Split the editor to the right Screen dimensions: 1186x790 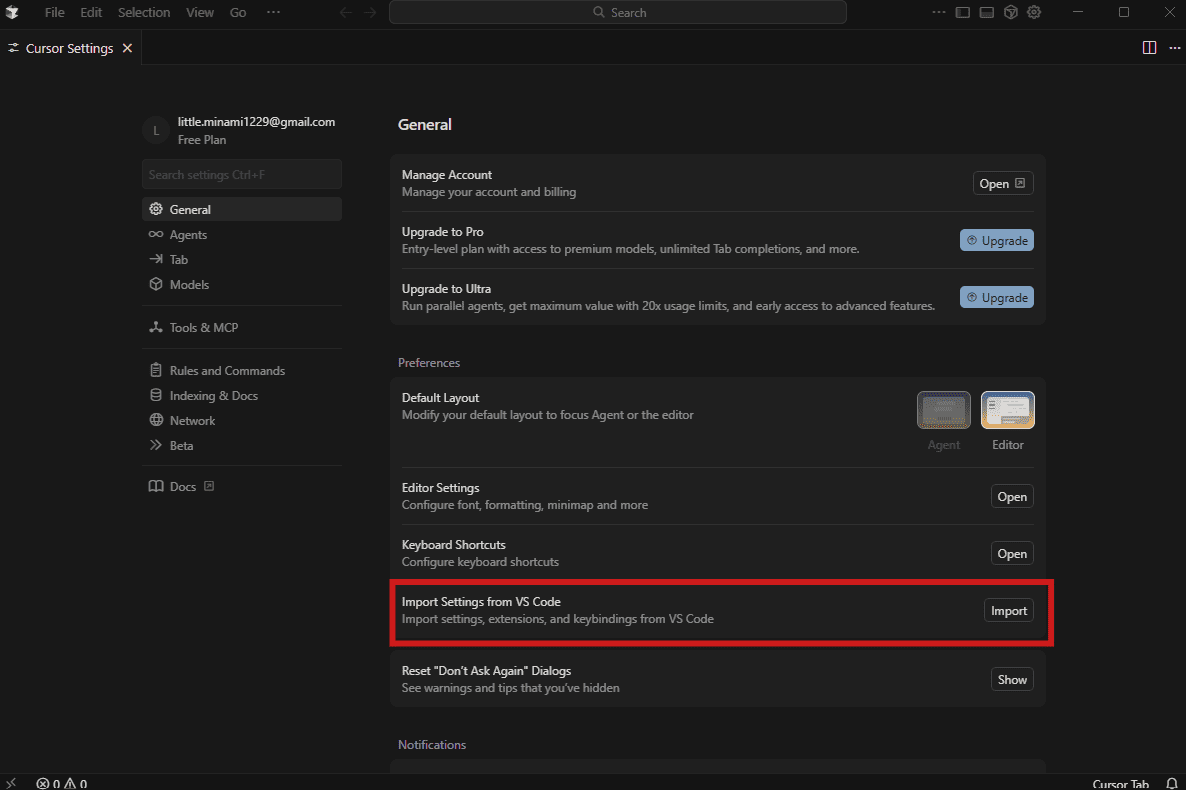point(1149,48)
